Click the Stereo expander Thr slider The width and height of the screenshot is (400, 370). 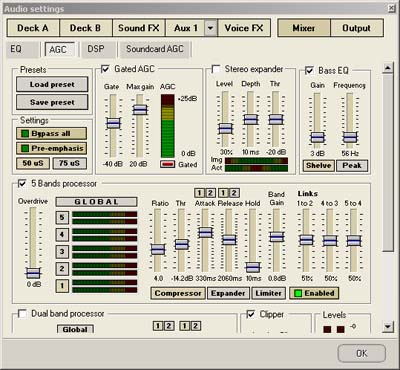click(x=276, y=119)
